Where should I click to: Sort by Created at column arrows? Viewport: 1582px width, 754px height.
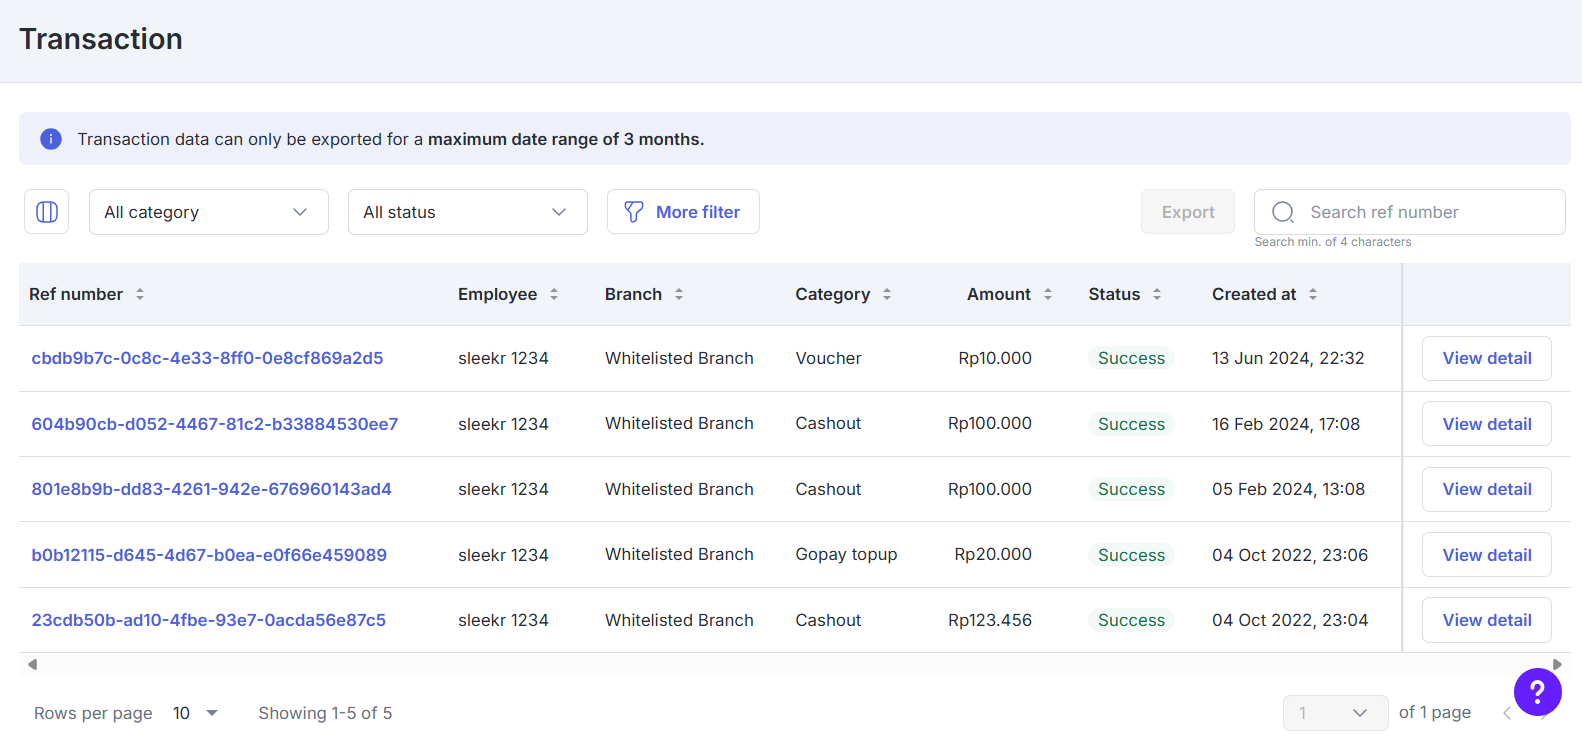pos(1313,294)
